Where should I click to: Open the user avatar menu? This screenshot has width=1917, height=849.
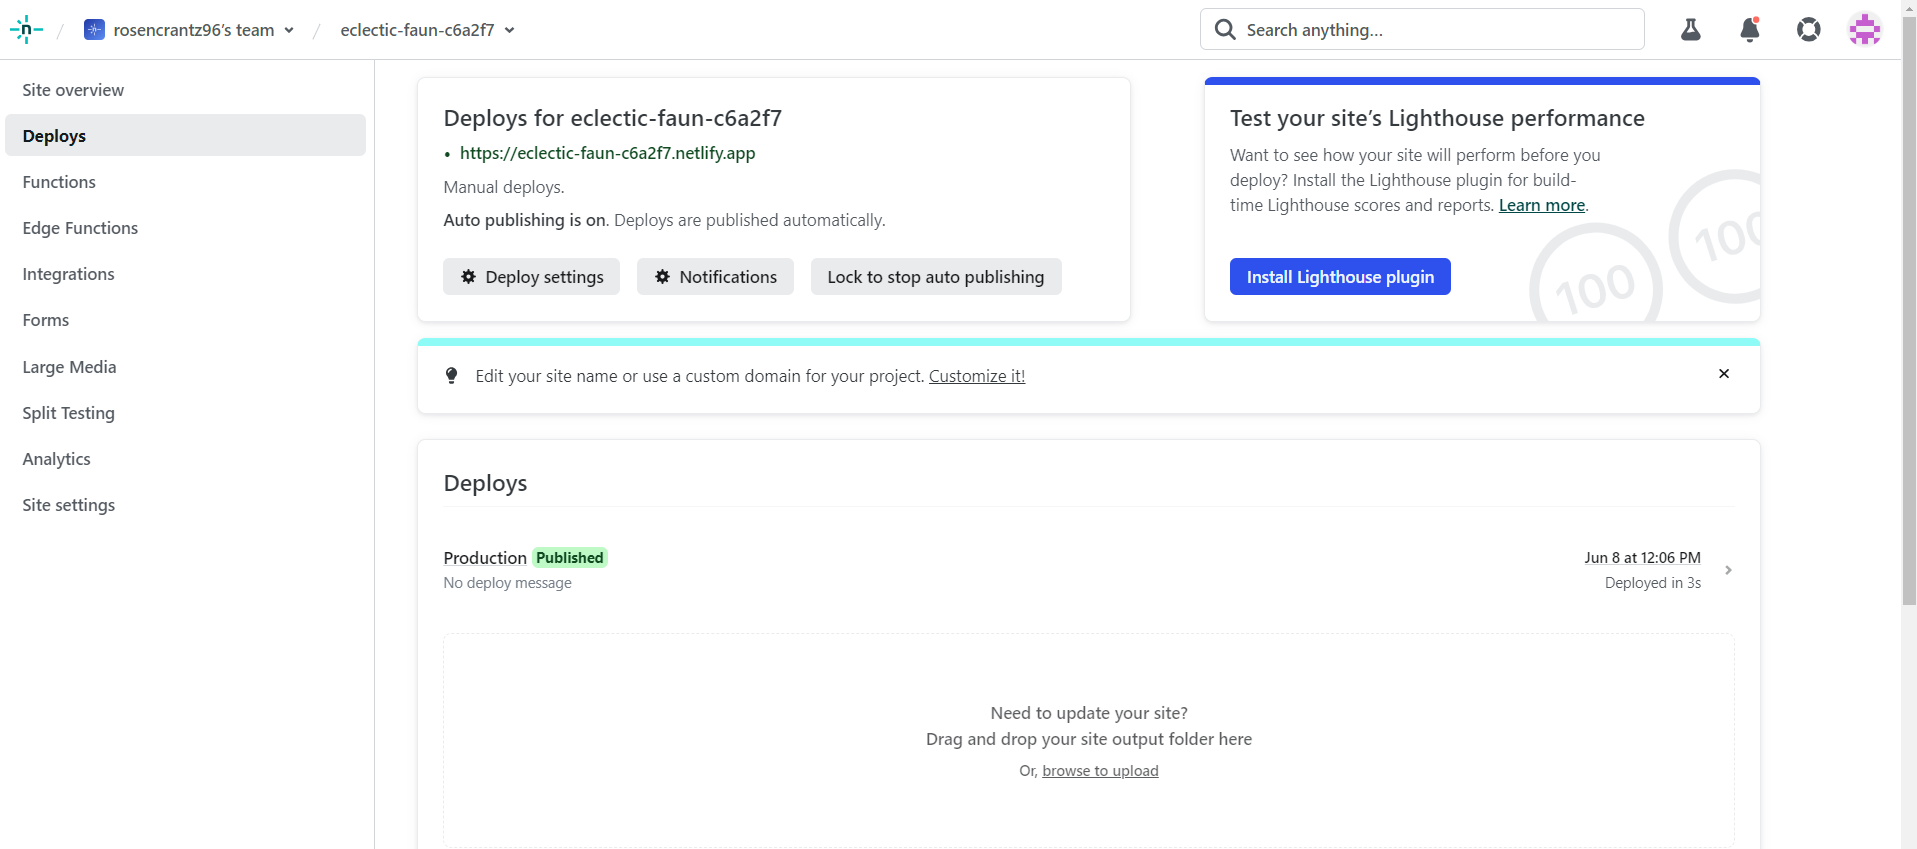tap(1865, 30)
